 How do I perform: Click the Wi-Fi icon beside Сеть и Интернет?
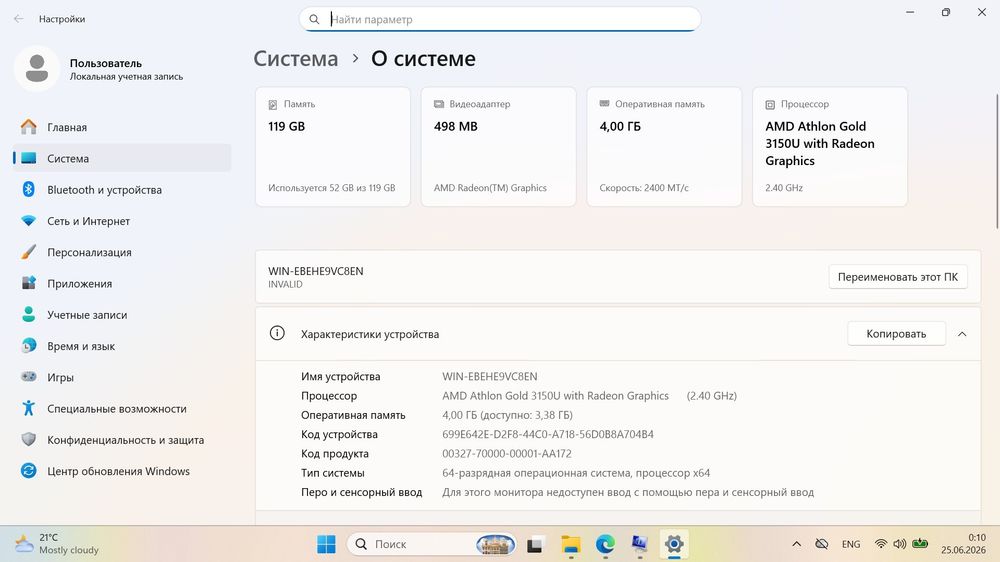(29, 221)
